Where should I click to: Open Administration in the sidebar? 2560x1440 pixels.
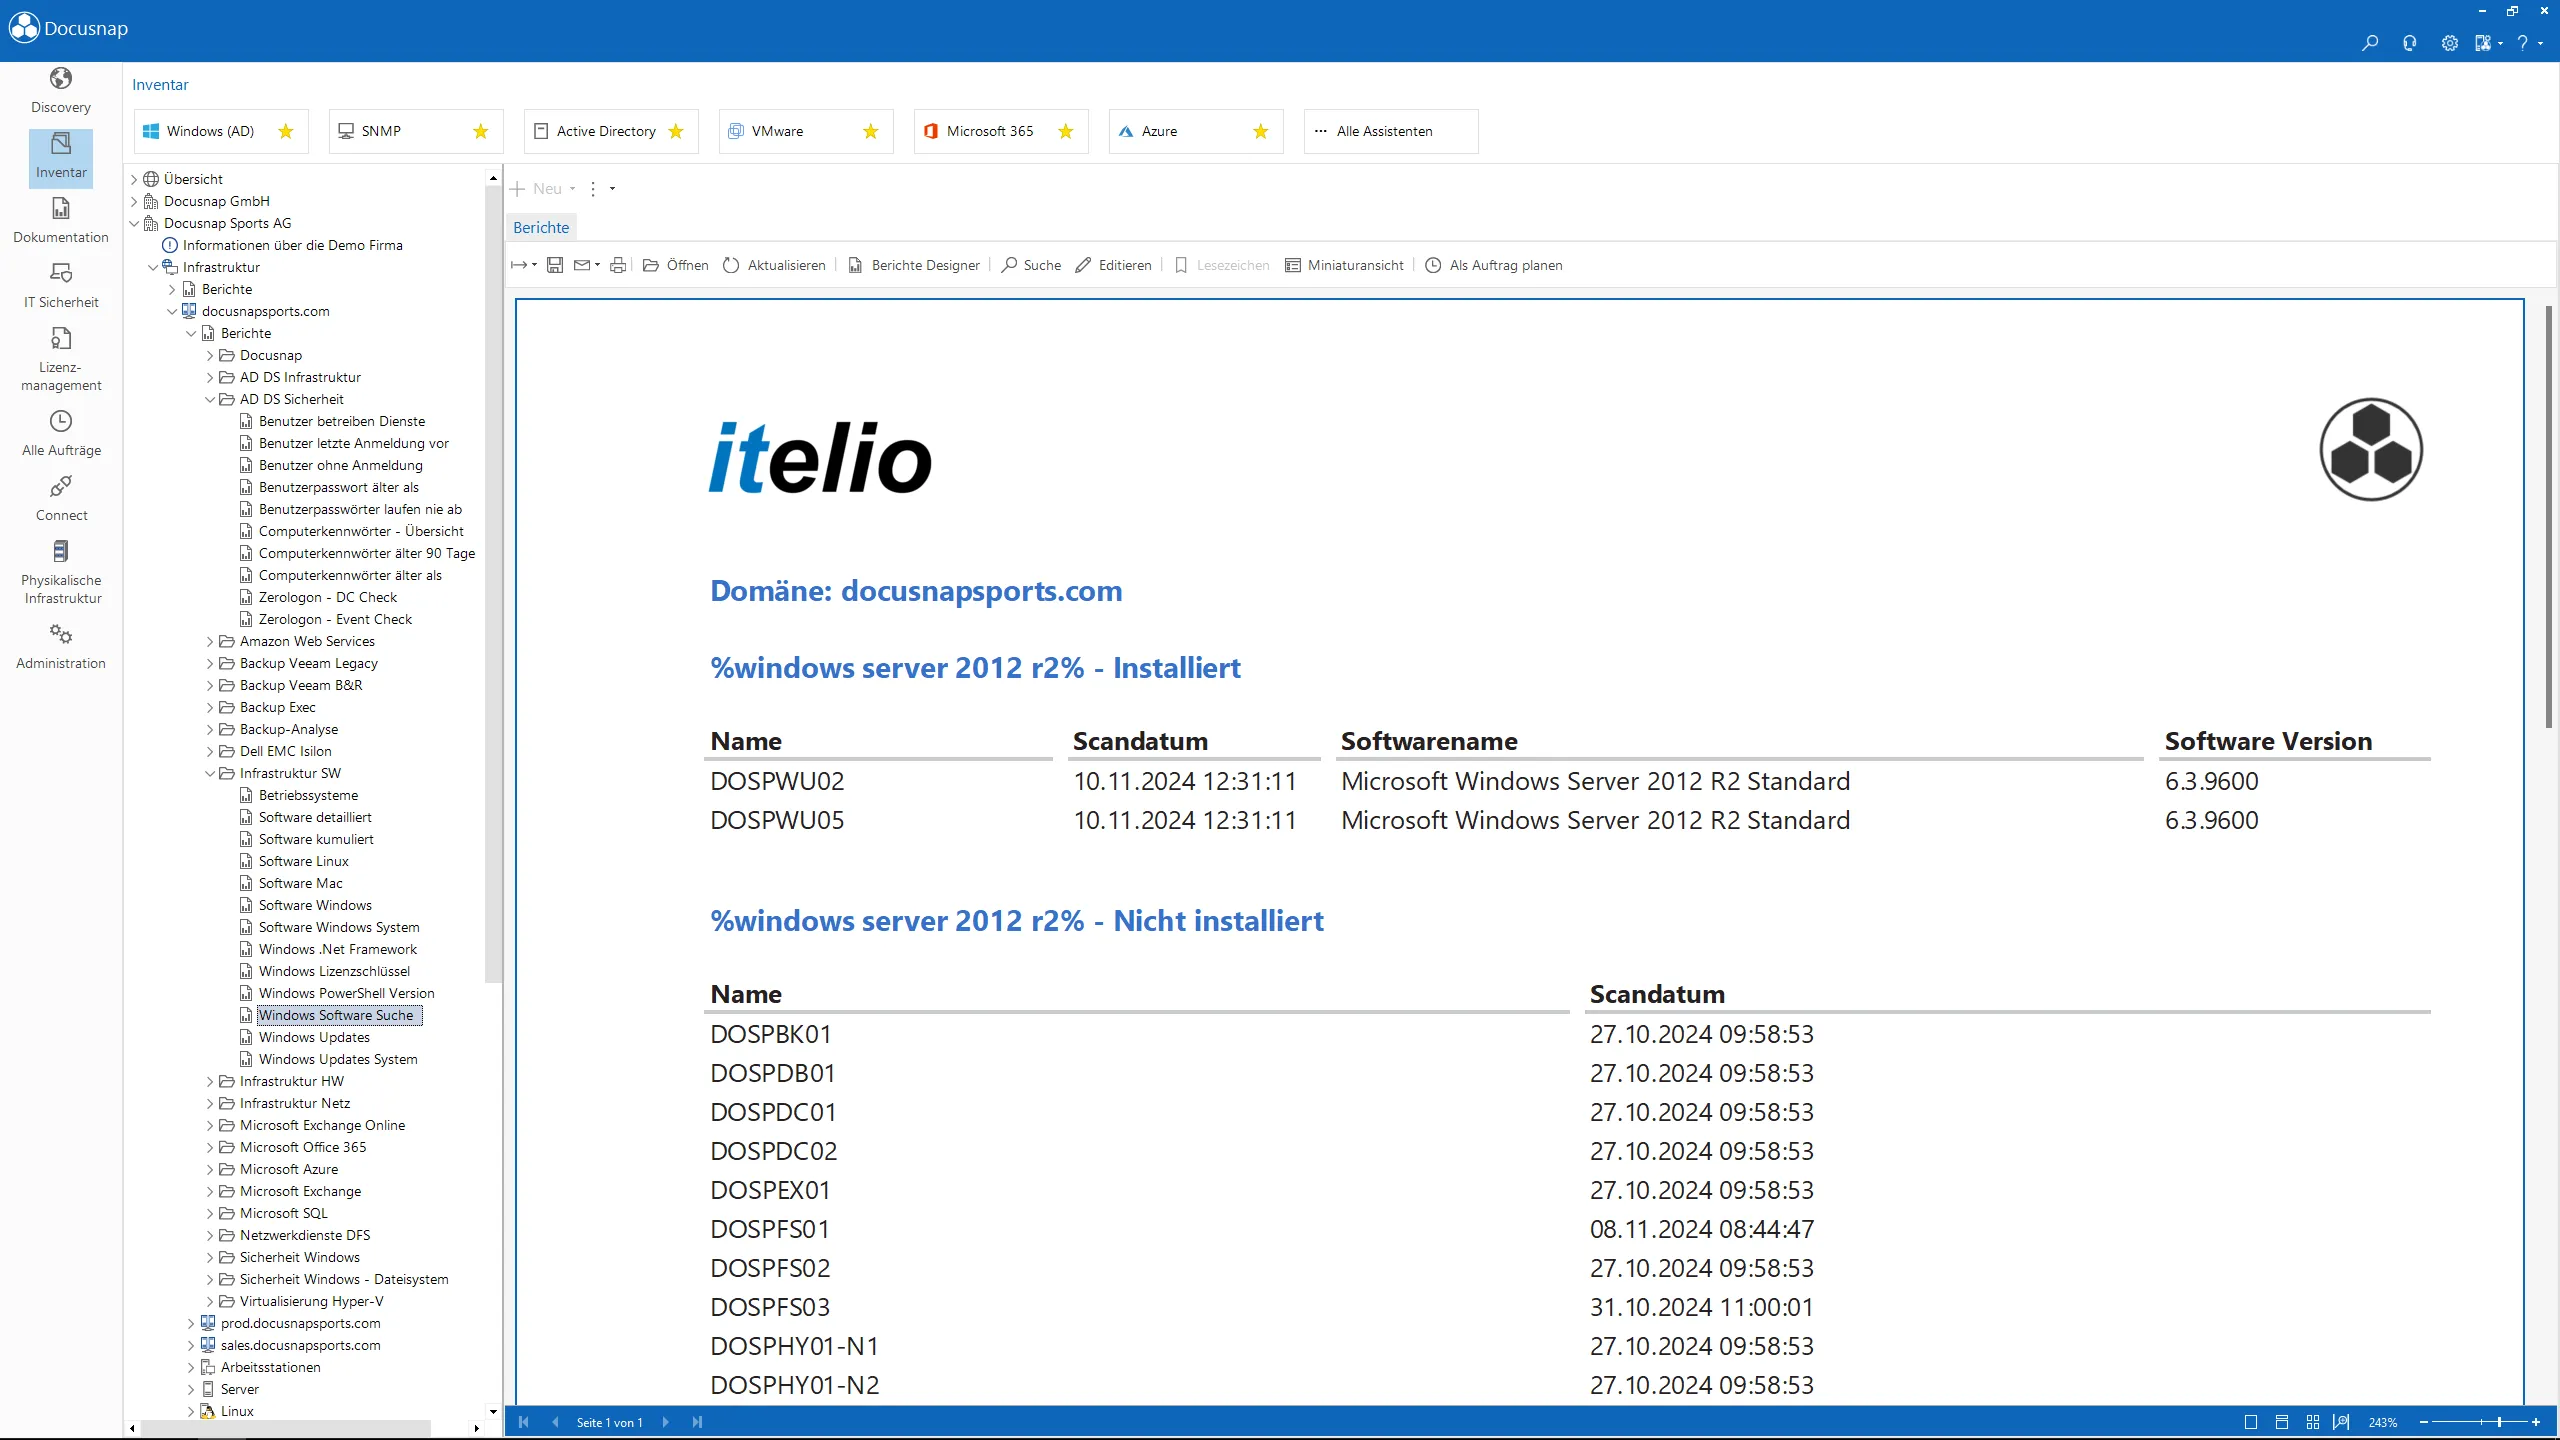click(x=61, y=647)
